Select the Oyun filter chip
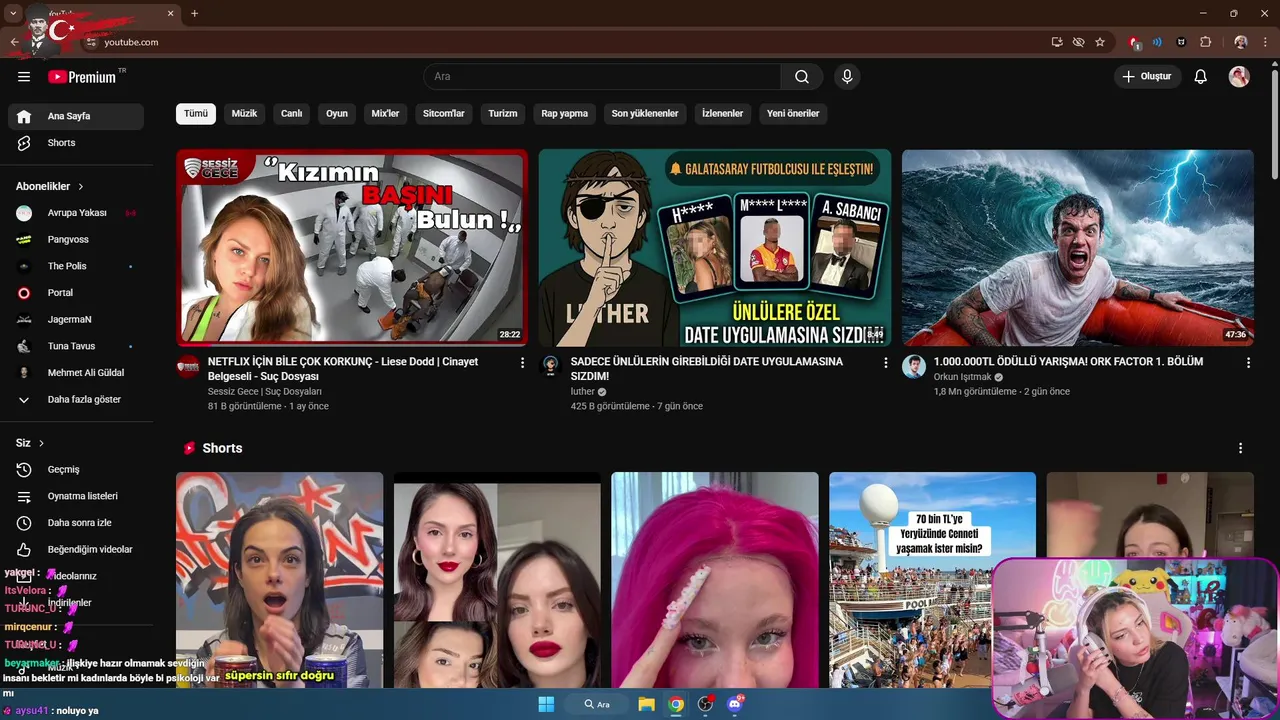 [337, 114]
